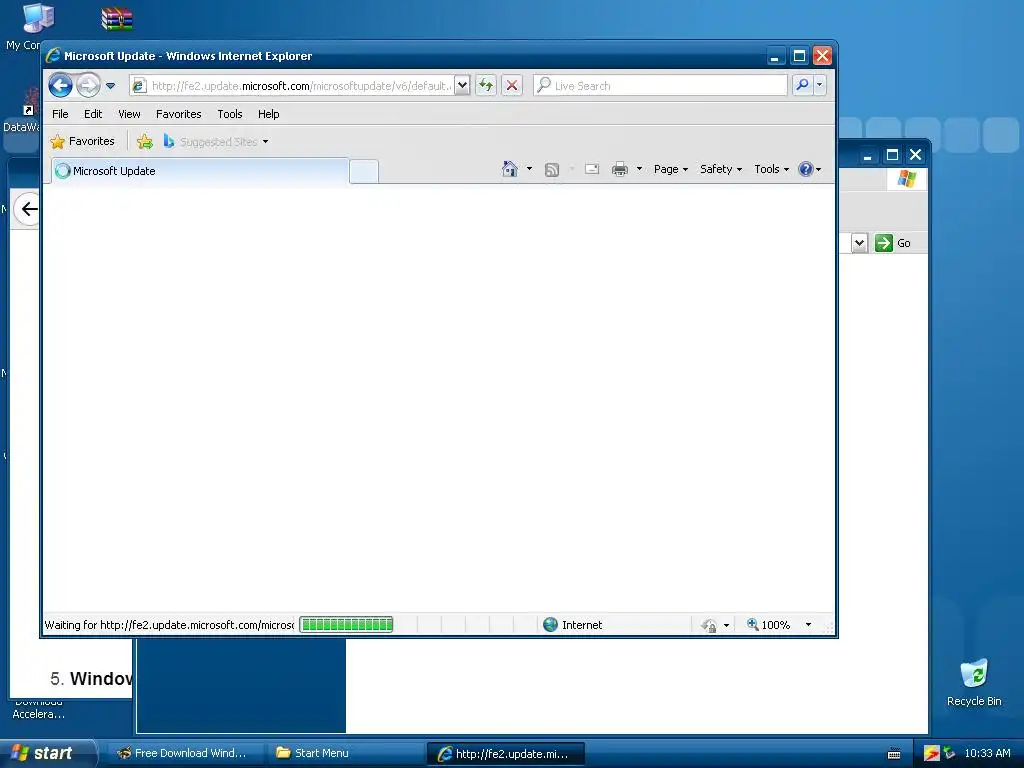Open the recent pages dropdown arrow
This screenshot has height=768, width=1024.
point(110,86)
